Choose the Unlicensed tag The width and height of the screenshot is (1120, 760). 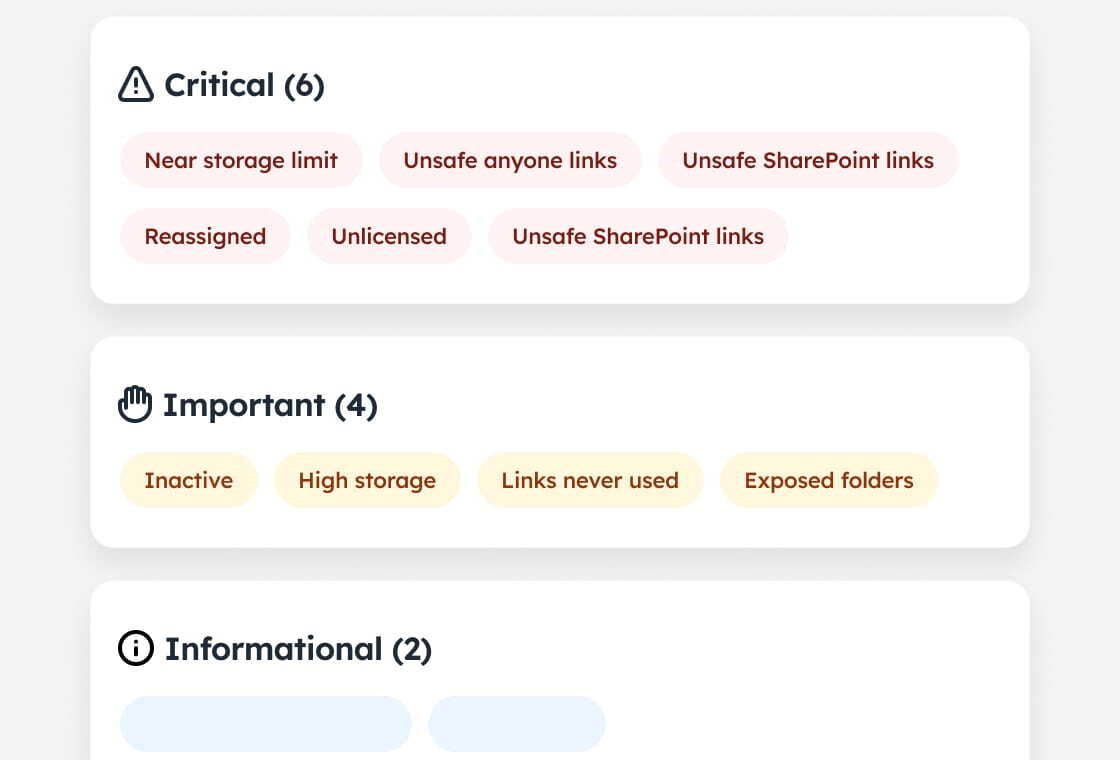click(x=389, y=236)
